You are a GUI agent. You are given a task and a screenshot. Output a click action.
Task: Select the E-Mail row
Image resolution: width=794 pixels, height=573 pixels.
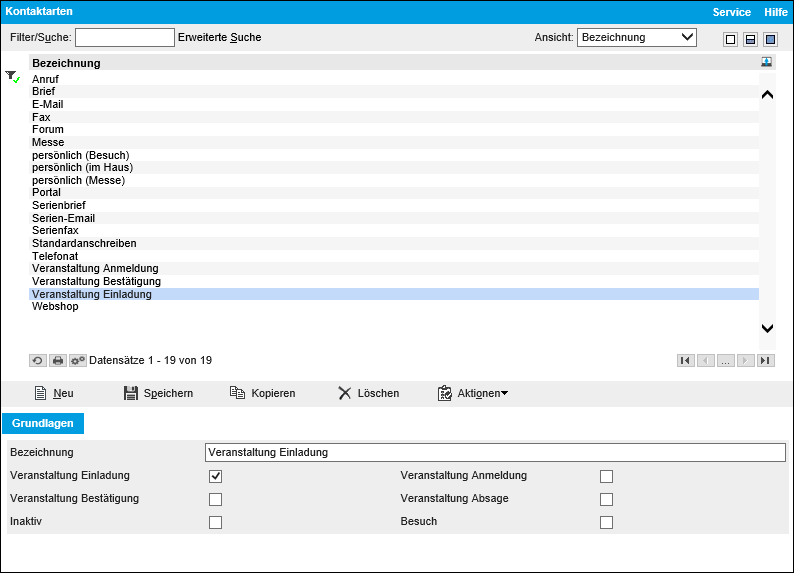coord(393,104)
